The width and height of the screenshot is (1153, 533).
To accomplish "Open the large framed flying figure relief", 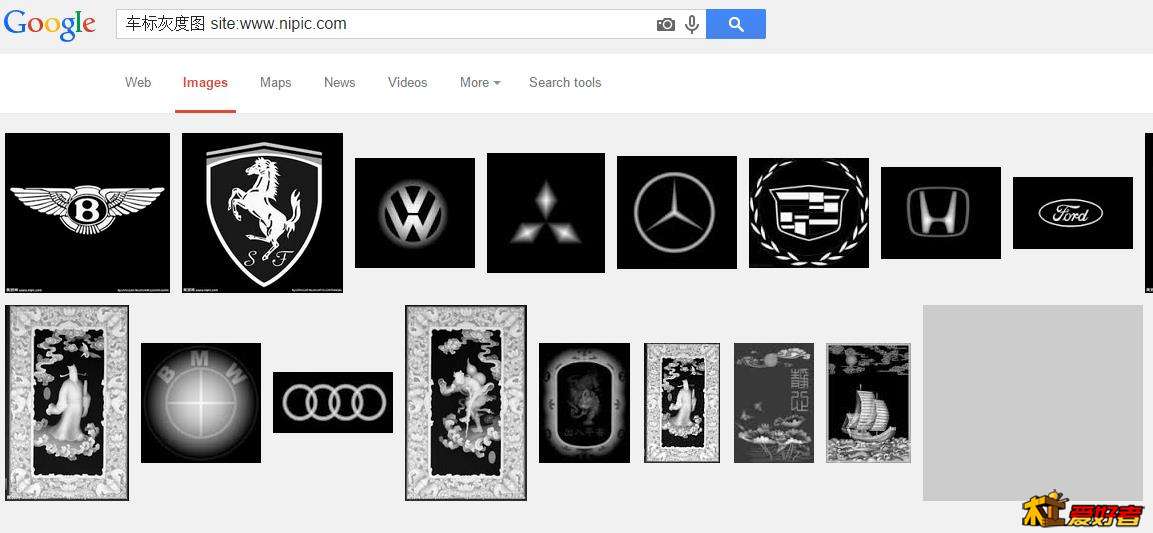I will click(466, 403).
